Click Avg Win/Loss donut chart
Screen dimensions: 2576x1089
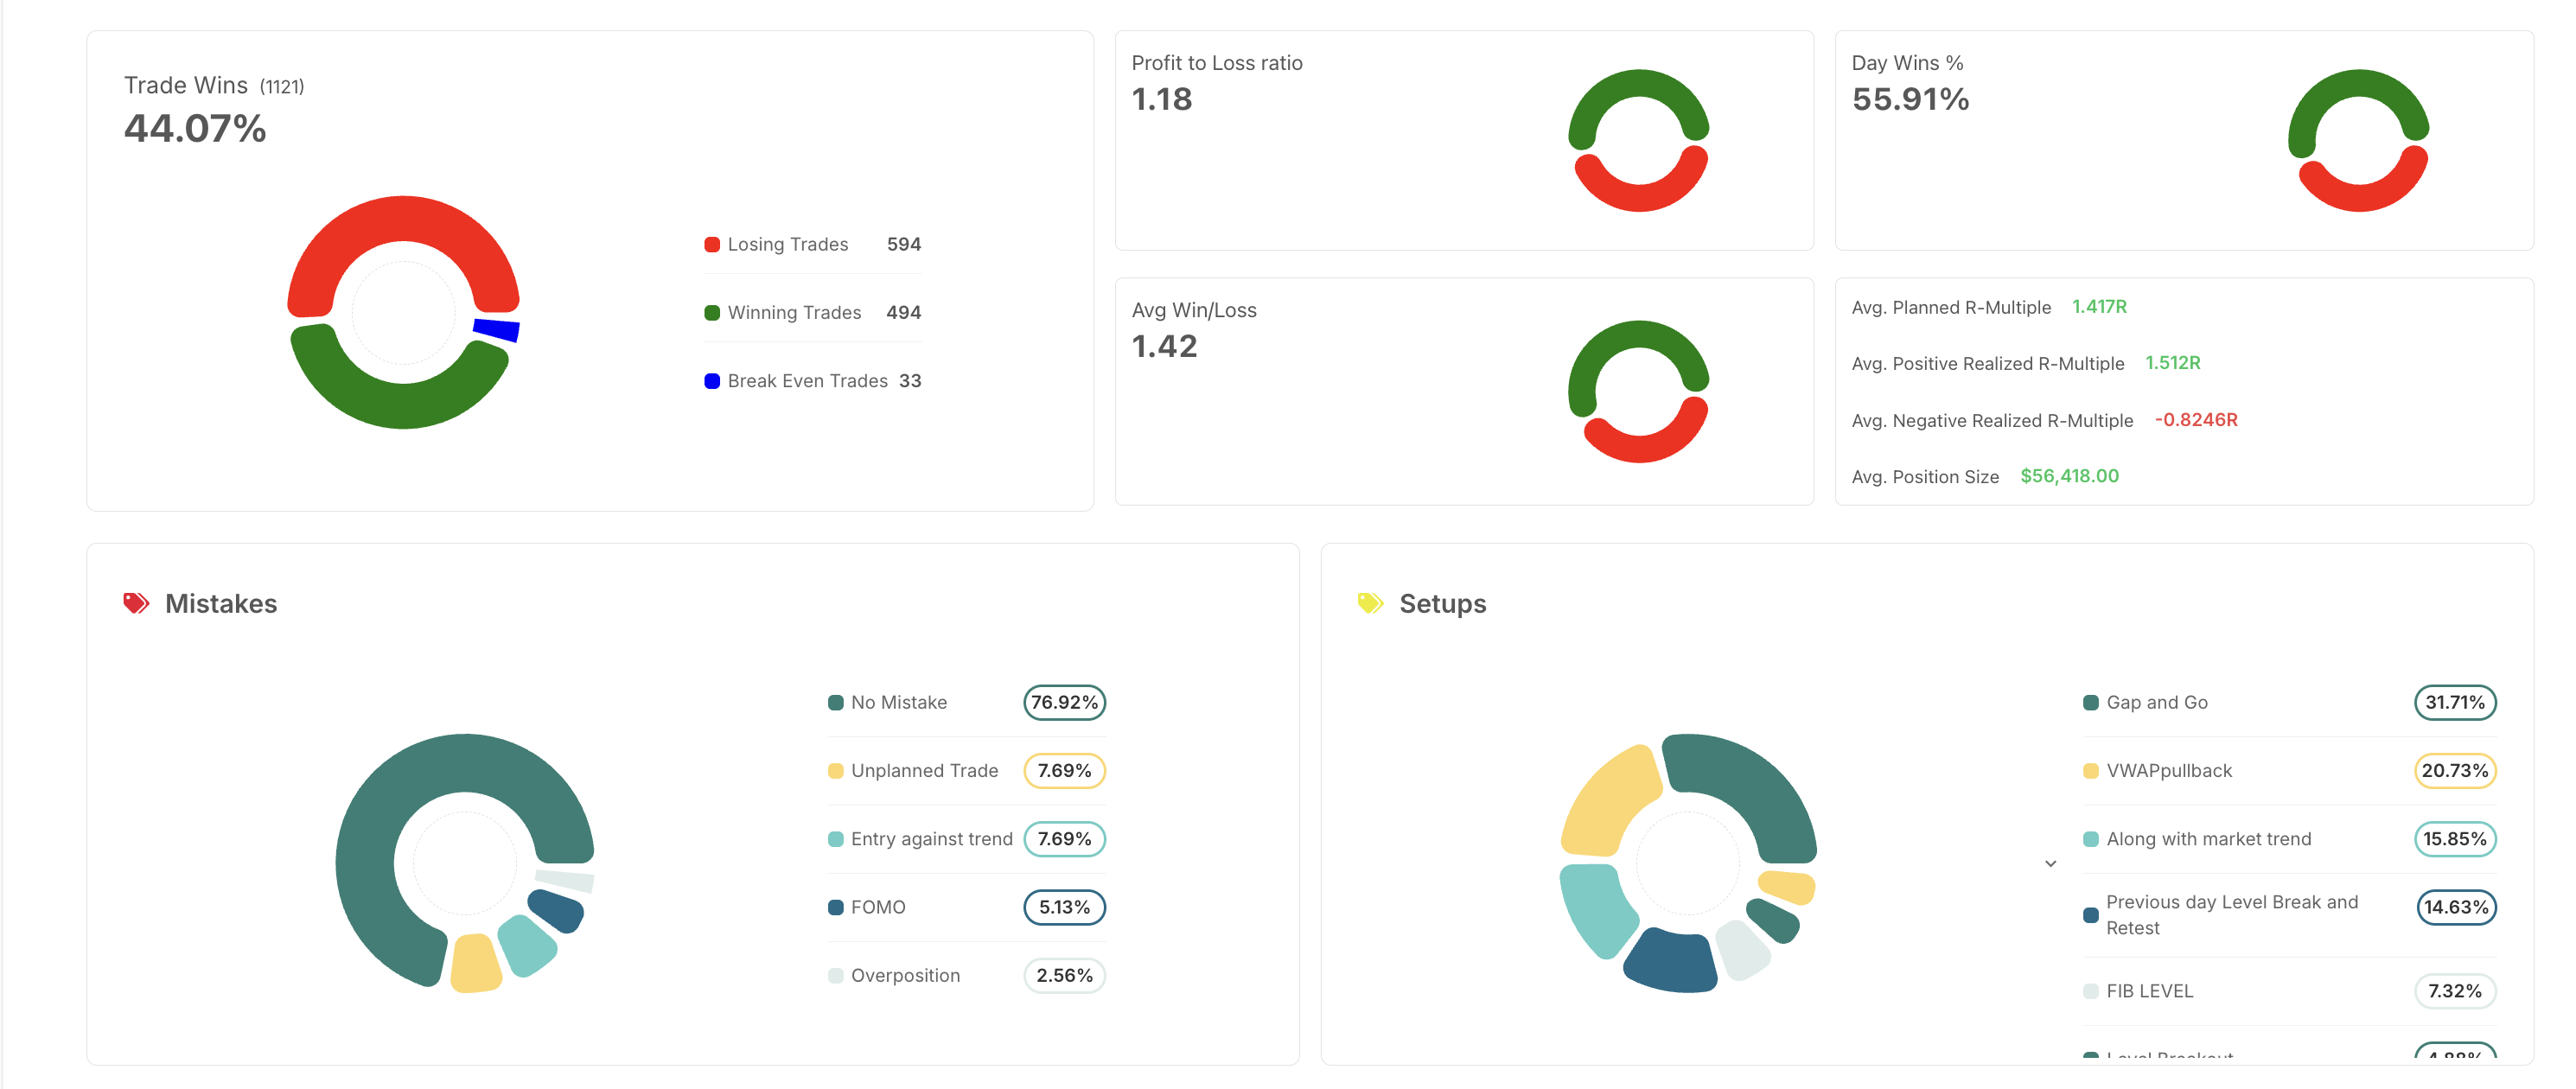[1638, 392]
